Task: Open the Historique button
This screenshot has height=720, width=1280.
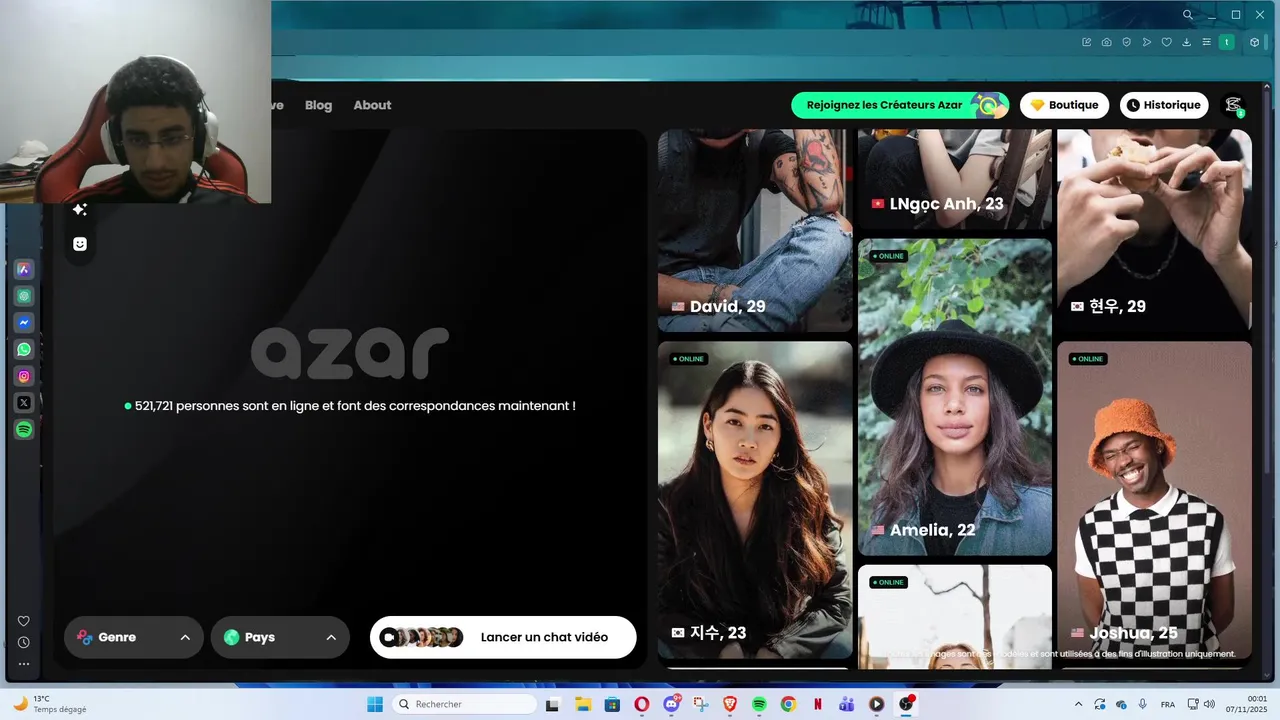Action: tap(1164, 105)
